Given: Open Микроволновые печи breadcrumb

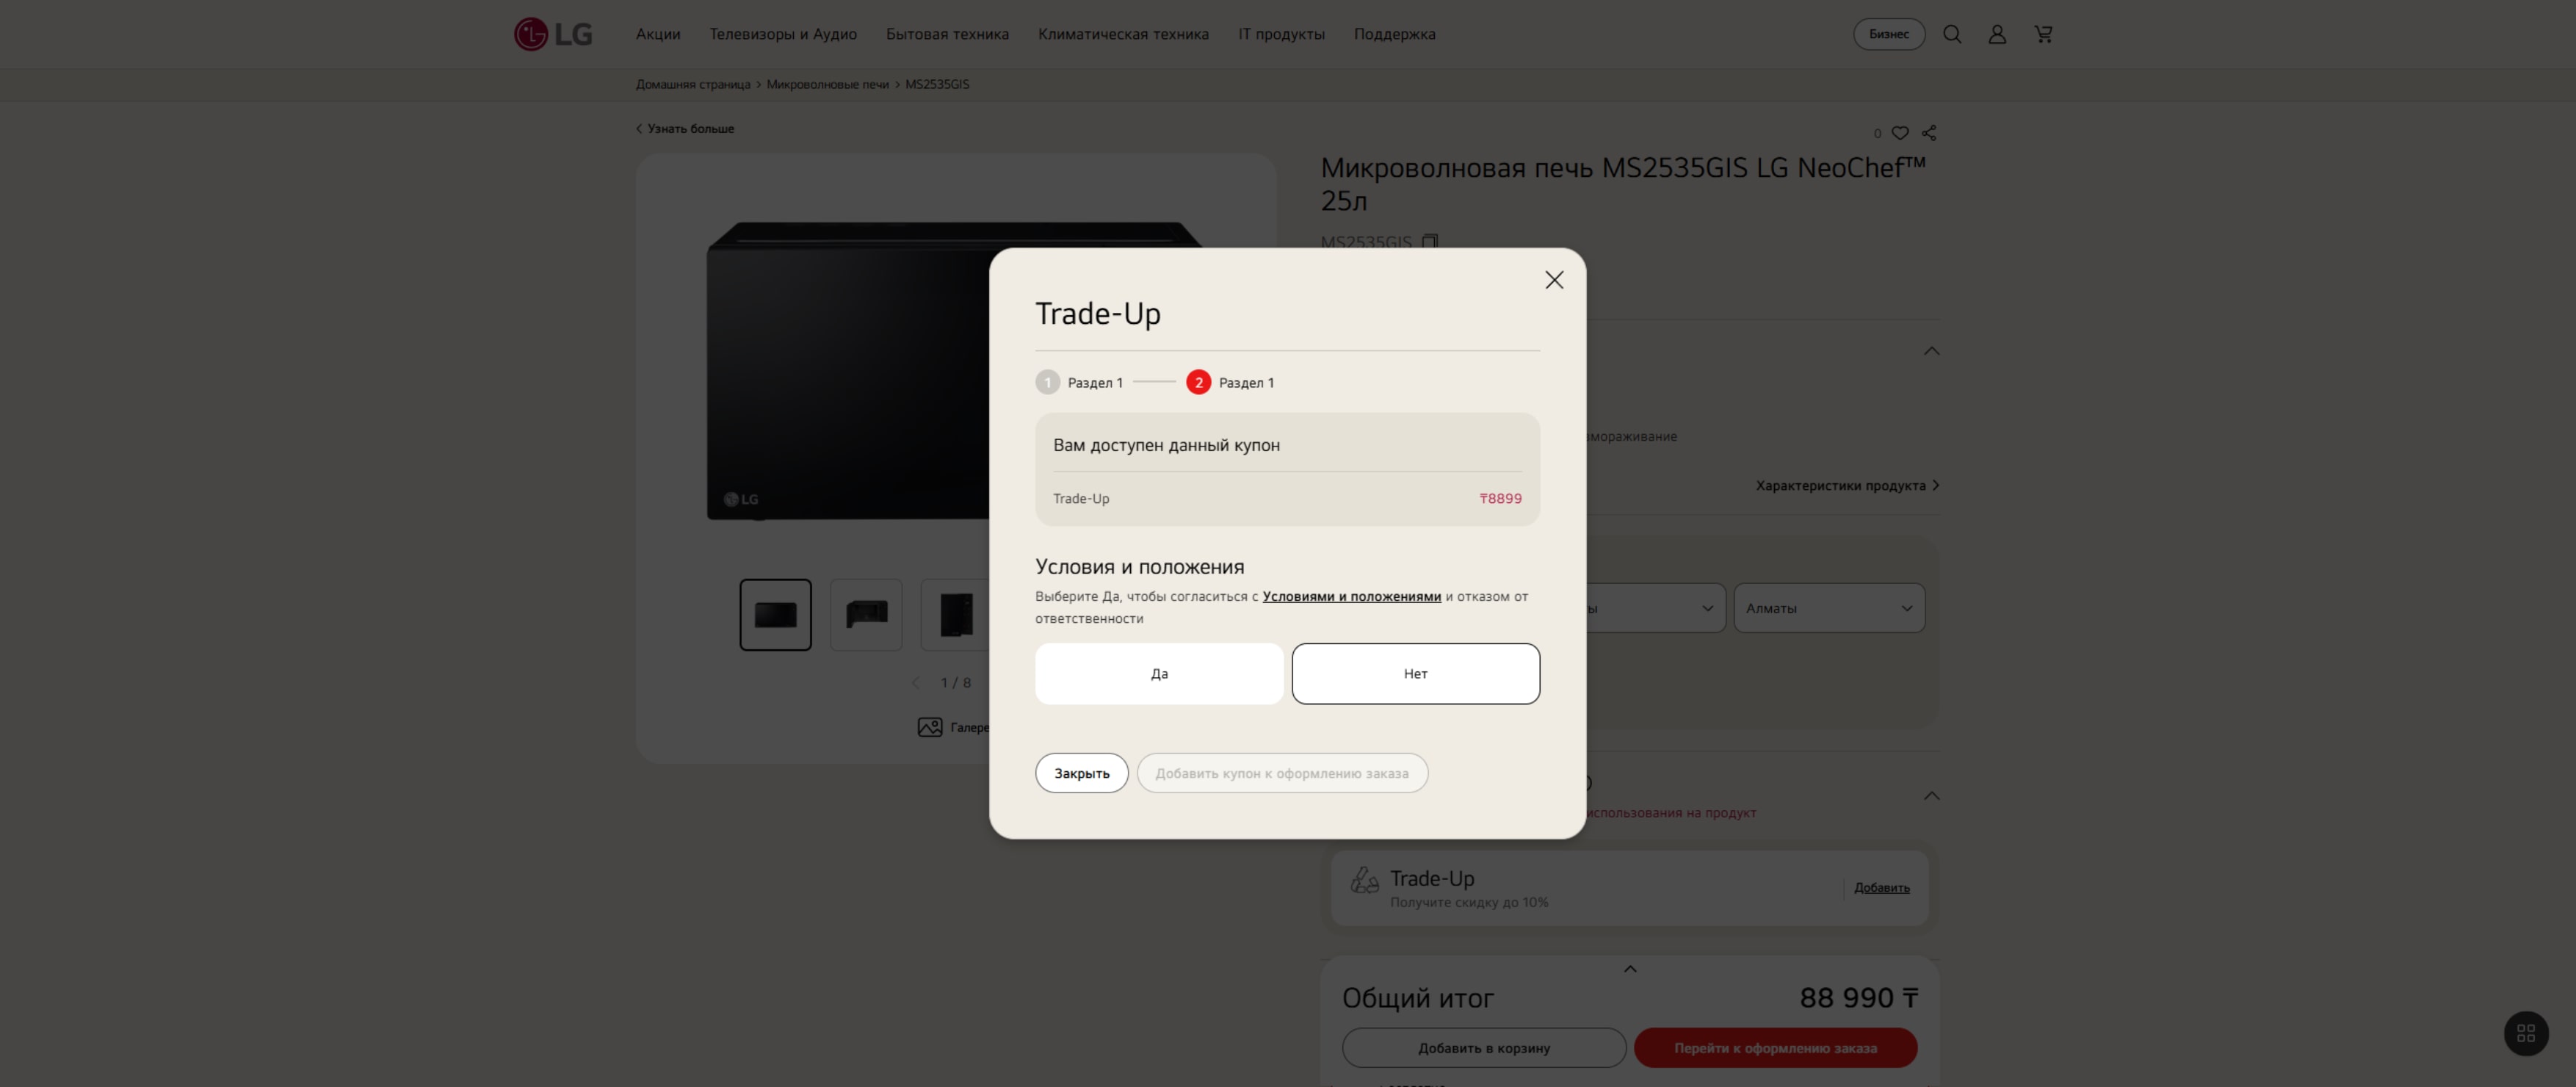Looking at the screenshot, I should coord(827,84).
